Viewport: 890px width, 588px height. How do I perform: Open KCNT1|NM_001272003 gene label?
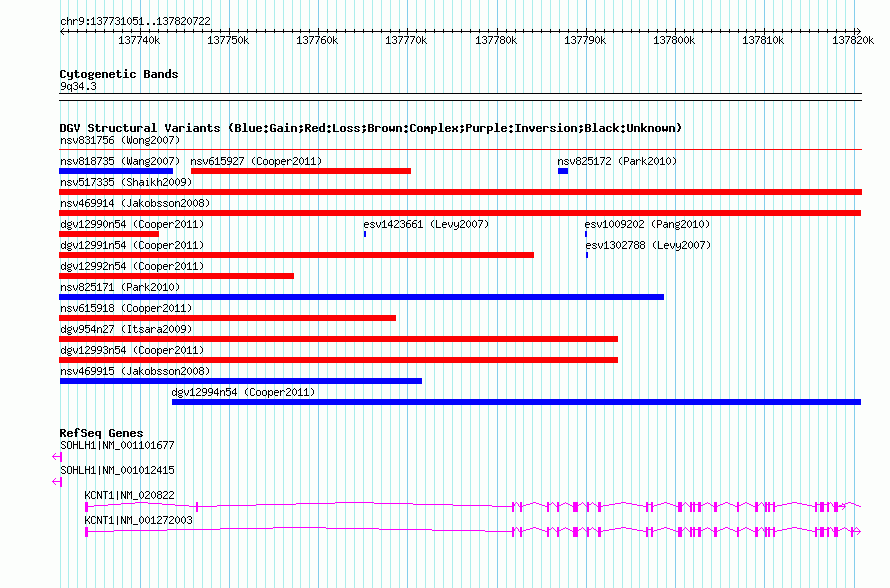pyautogui.click(x=138, y=520)
